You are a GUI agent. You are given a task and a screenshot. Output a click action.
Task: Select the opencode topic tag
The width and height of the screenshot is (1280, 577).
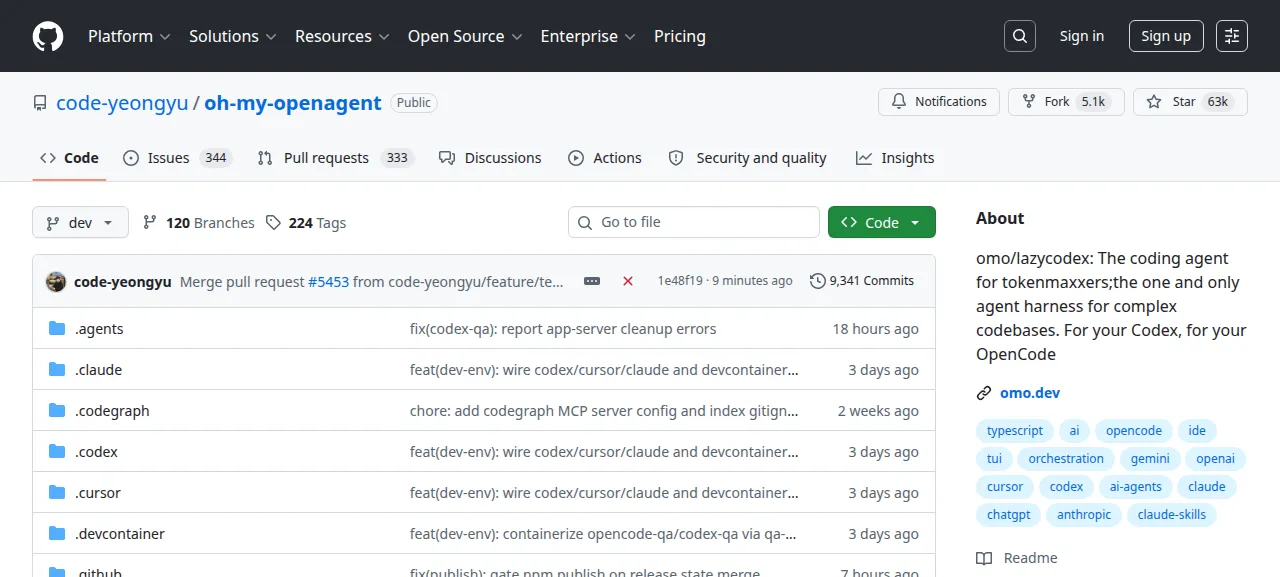pyautogui.click(x=1134, y=431)
